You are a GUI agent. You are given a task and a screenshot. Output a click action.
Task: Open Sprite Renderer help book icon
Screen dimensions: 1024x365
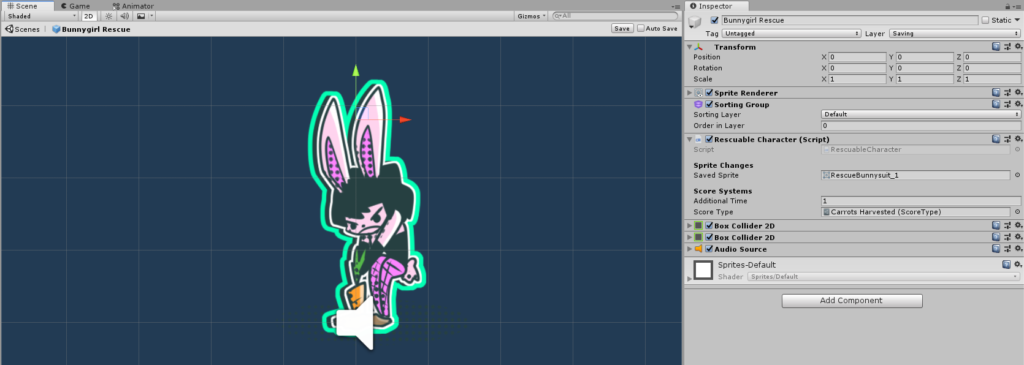[x=996, y=93]
